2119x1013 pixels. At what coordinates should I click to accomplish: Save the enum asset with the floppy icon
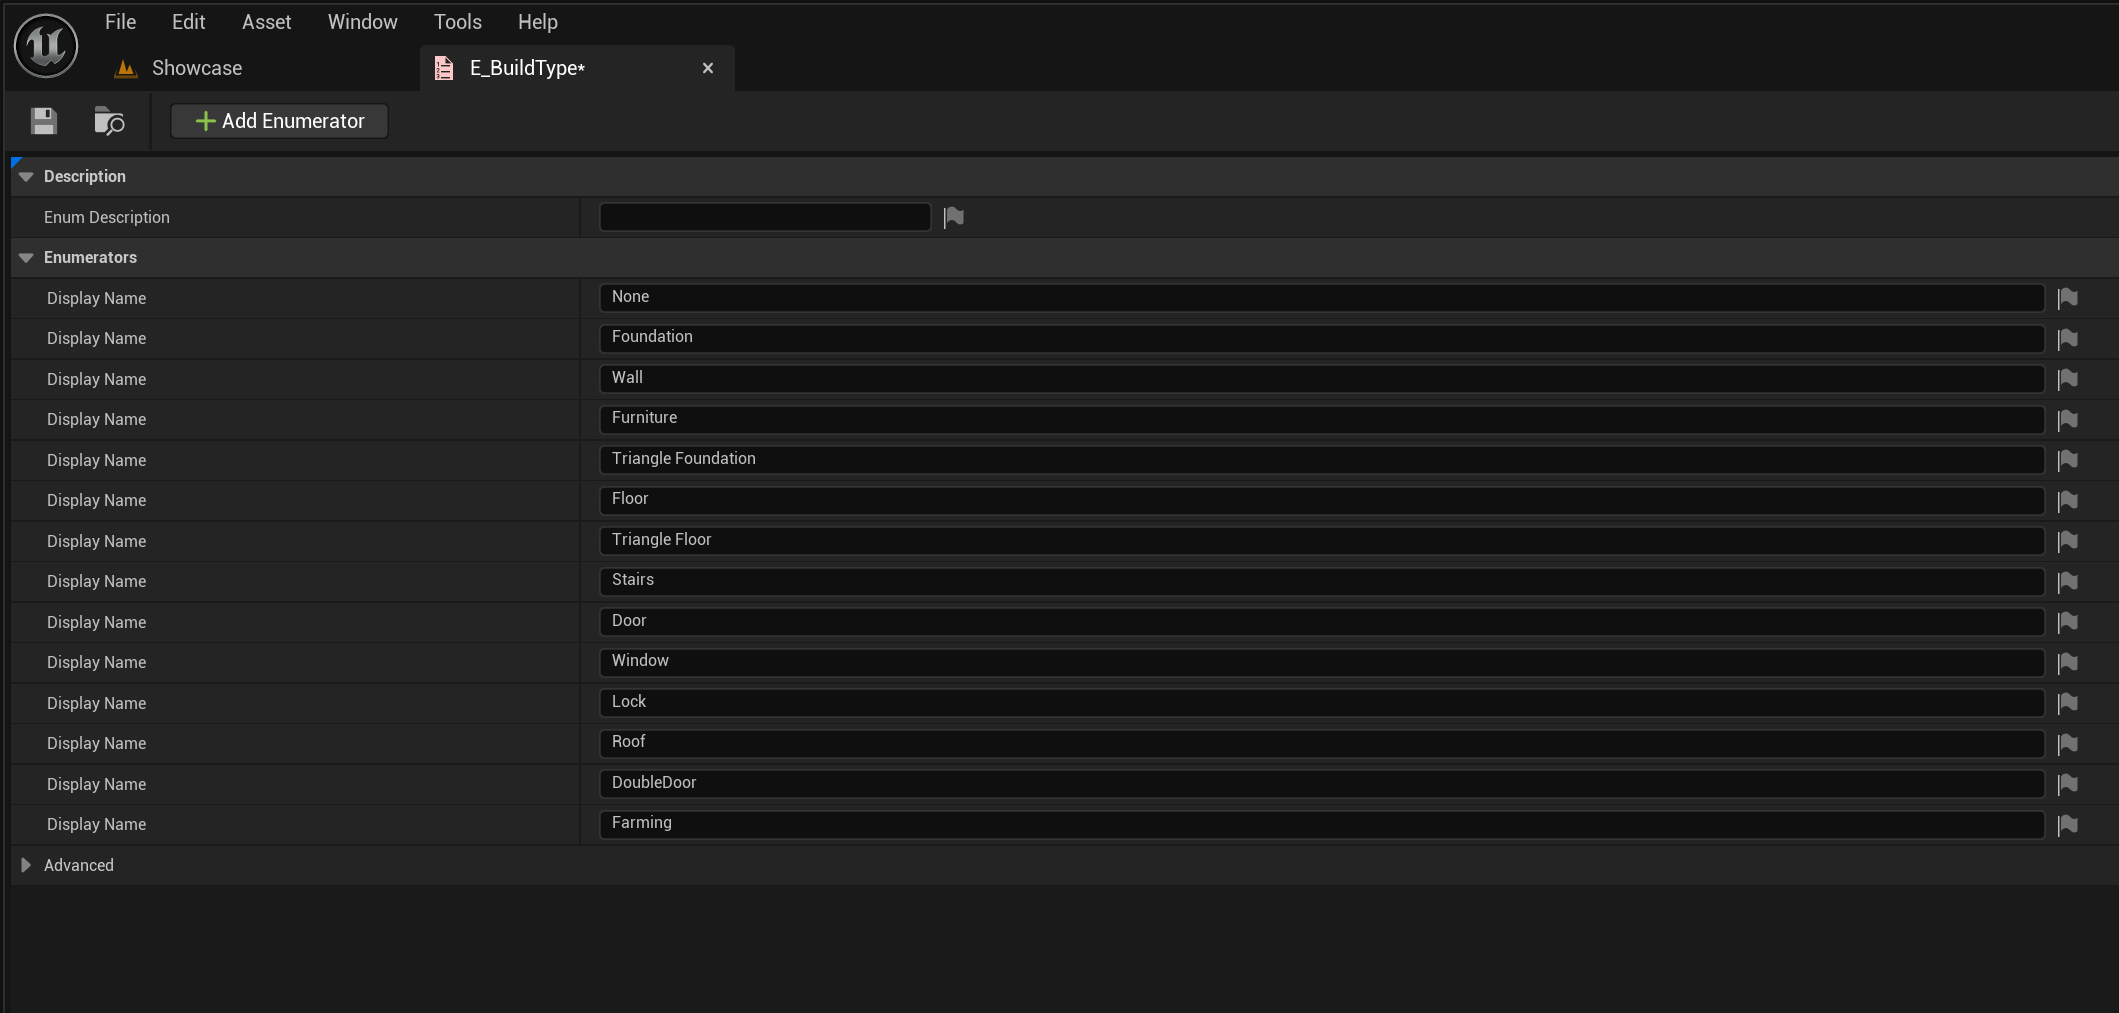coord(44,121)
